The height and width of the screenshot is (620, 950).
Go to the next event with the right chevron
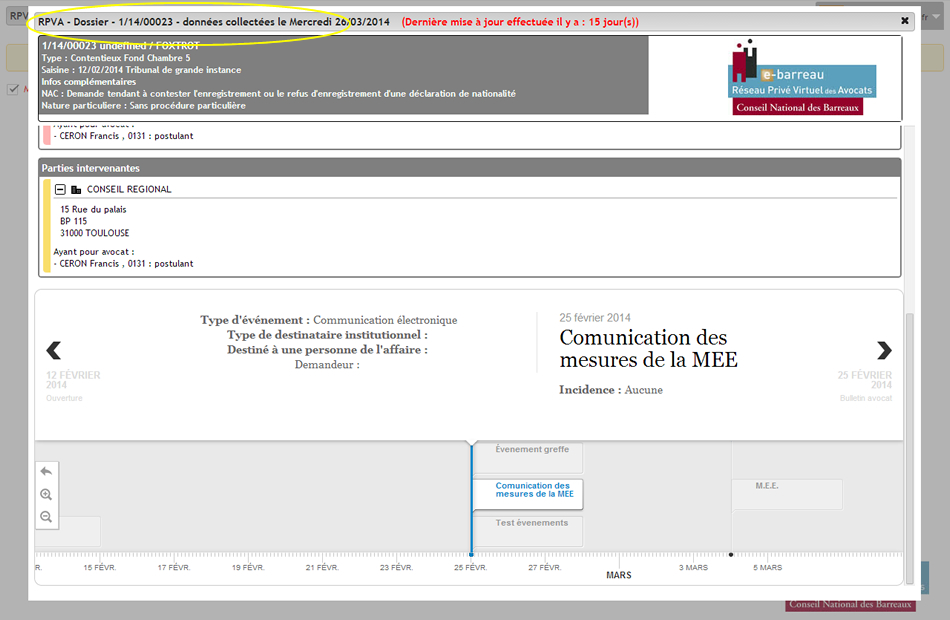(884, 350)
